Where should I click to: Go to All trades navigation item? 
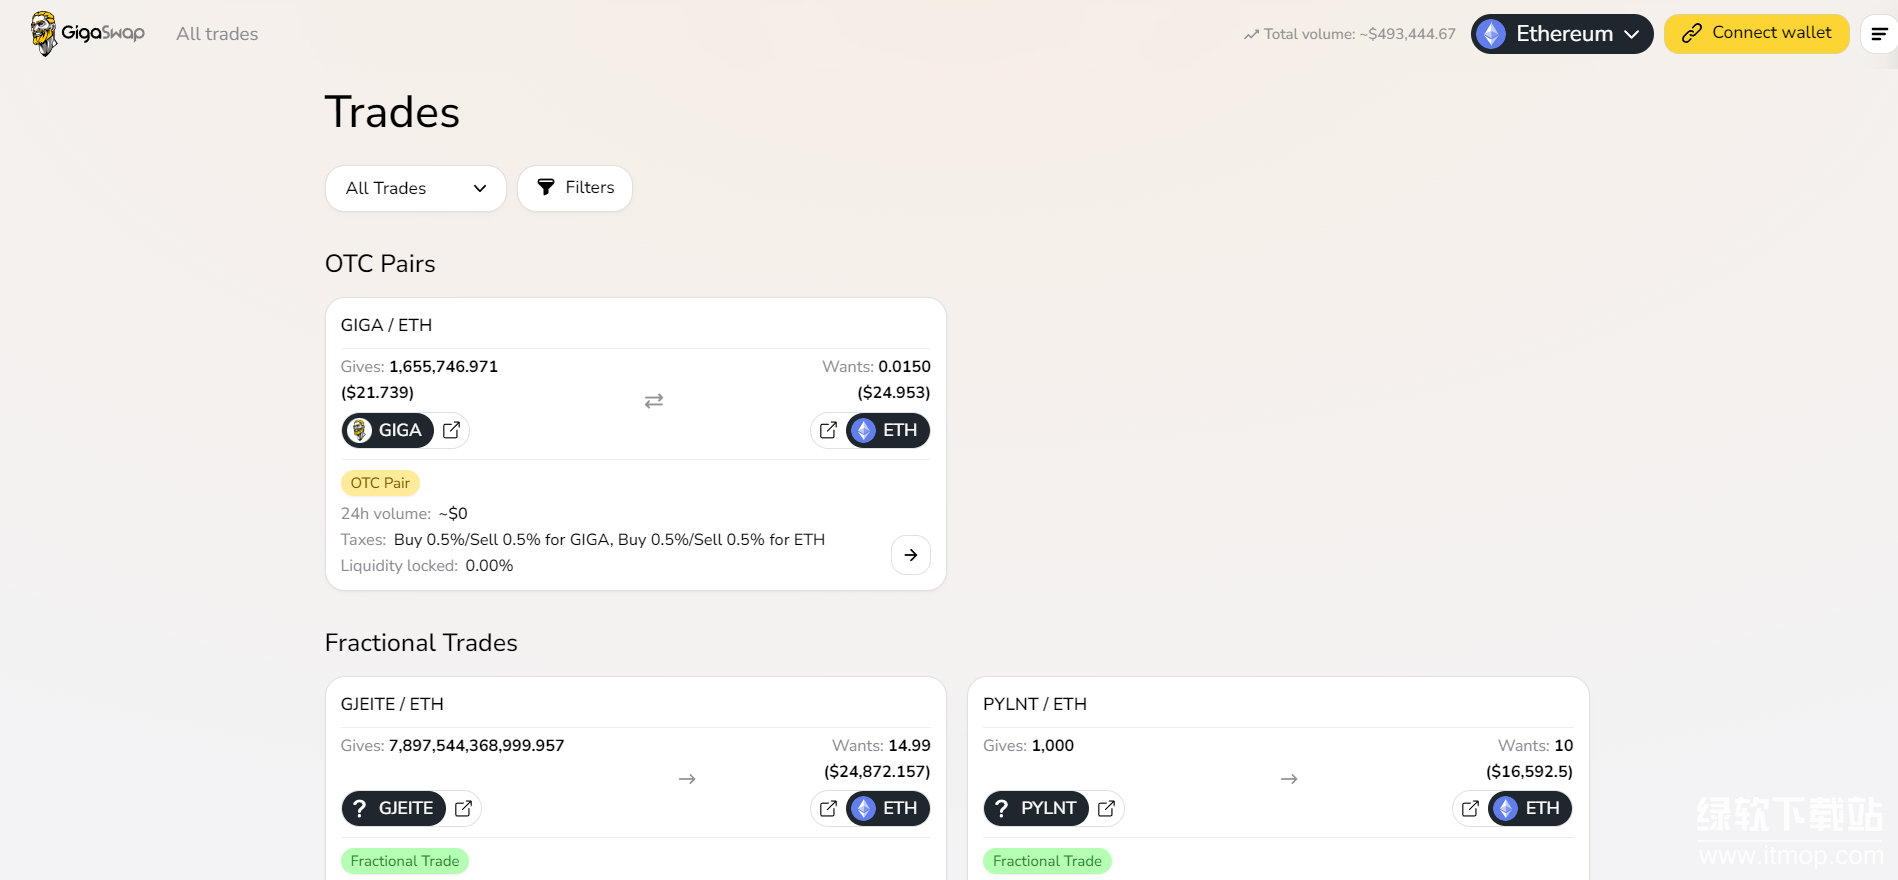point(217,34)
